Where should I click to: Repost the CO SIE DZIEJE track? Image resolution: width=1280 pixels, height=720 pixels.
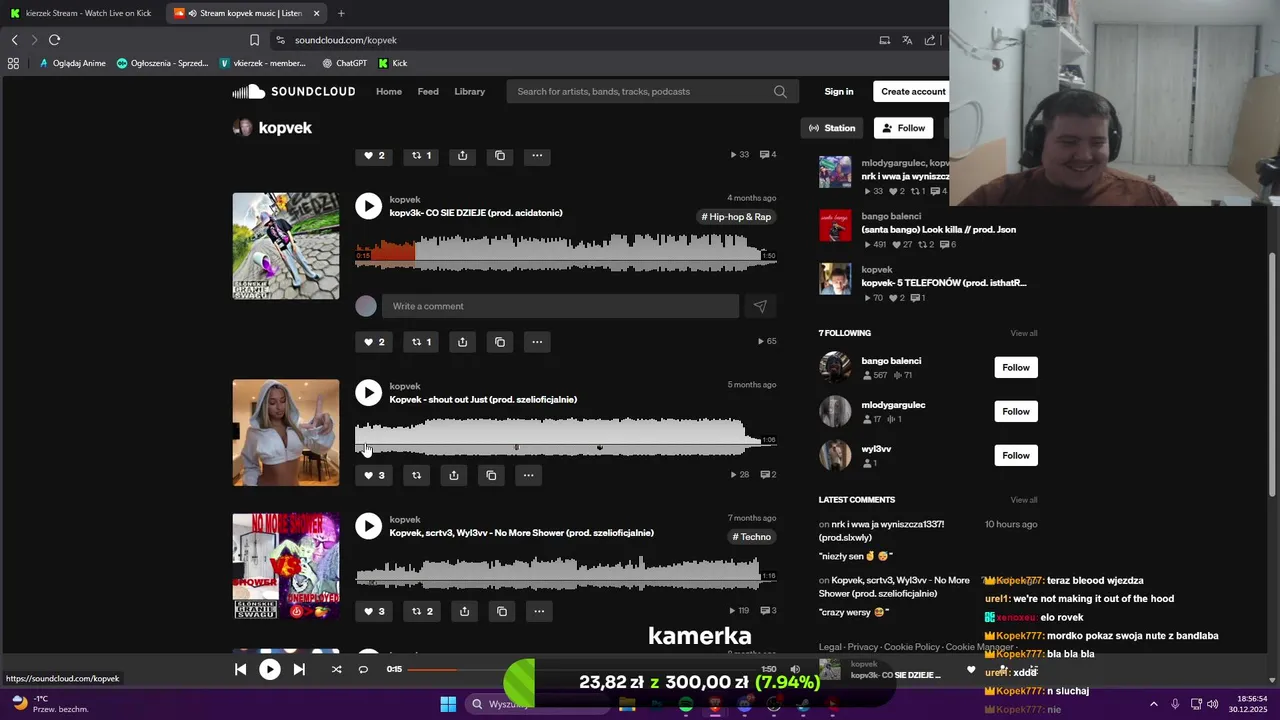421,342
